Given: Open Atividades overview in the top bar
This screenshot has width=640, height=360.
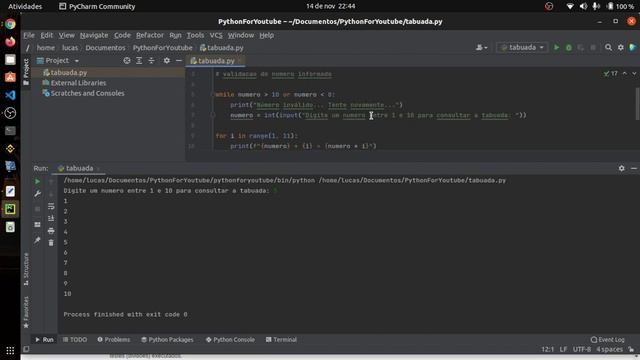Looking at the screenshot, I should pyautogui.click(x=25, y=6).
